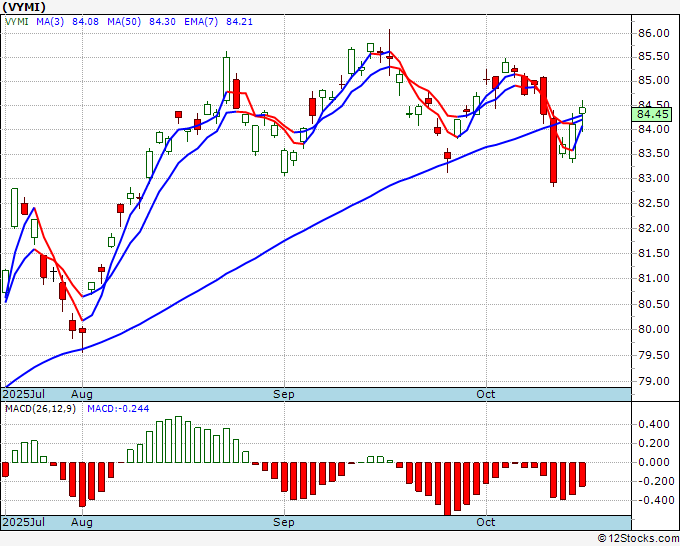This screenshot has height=546, width=680.
Task: Click the 81.50 price axis label
Action: 653,253
